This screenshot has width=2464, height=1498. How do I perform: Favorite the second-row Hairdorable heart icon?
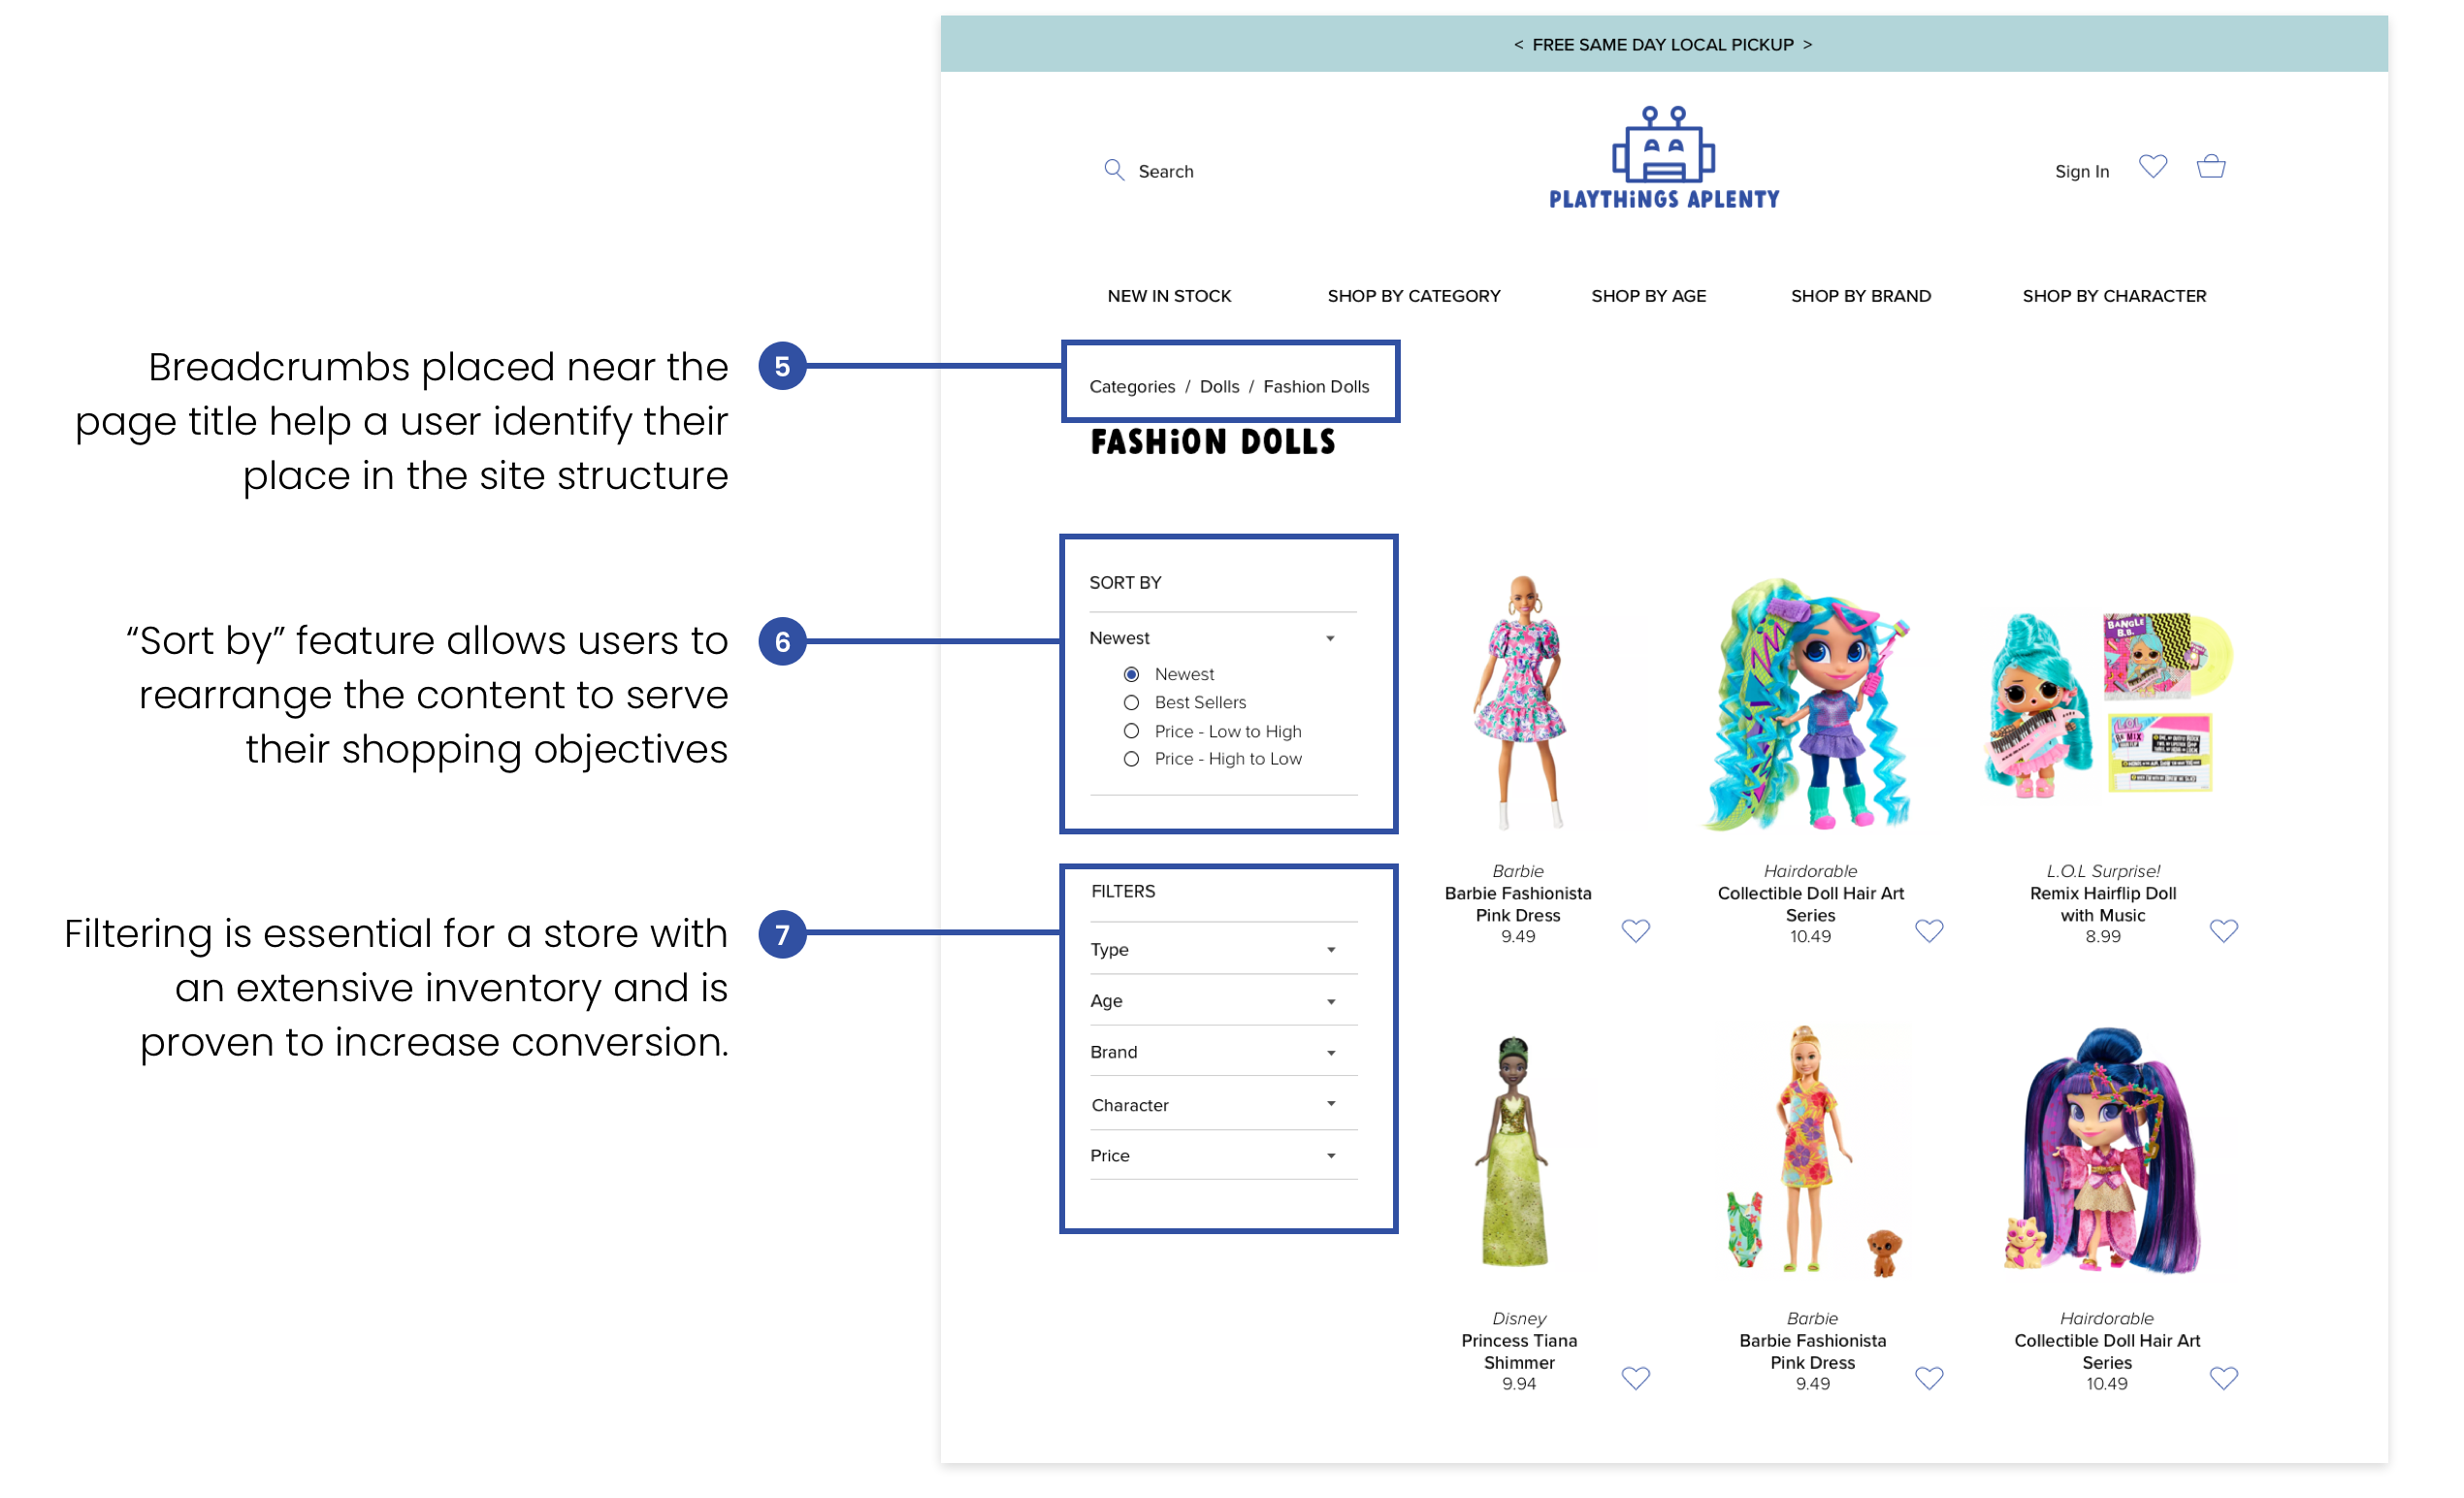point(2223,1378)
